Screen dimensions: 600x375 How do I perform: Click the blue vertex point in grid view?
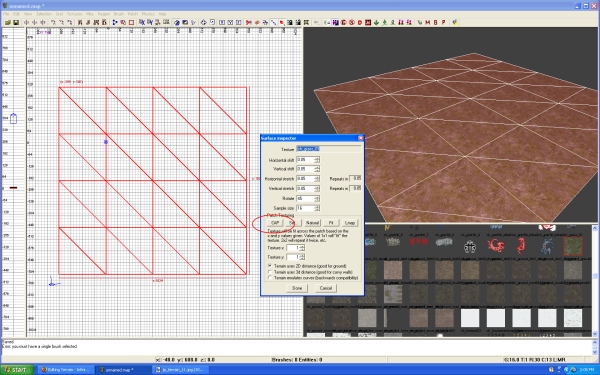106,142
